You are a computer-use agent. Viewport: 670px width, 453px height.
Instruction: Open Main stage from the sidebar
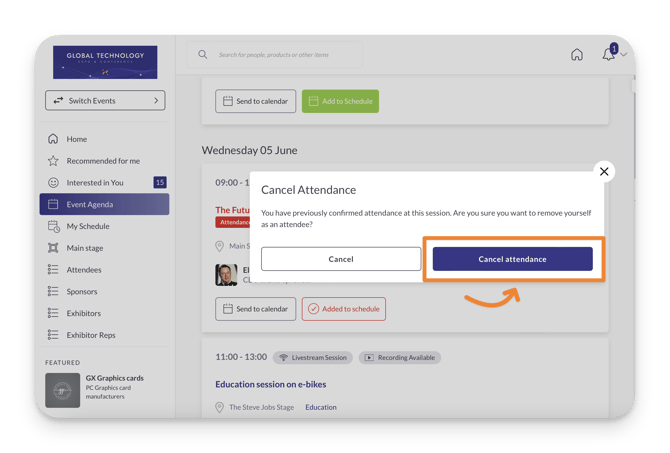[85, 248]
